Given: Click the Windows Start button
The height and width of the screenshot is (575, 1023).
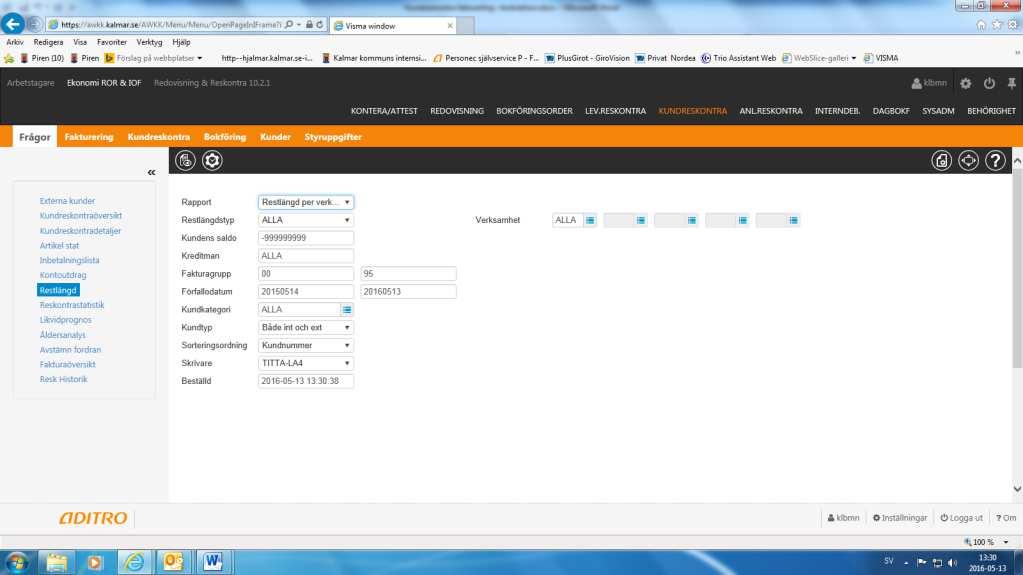Looking at the screenshot, I should coord(17,562).
